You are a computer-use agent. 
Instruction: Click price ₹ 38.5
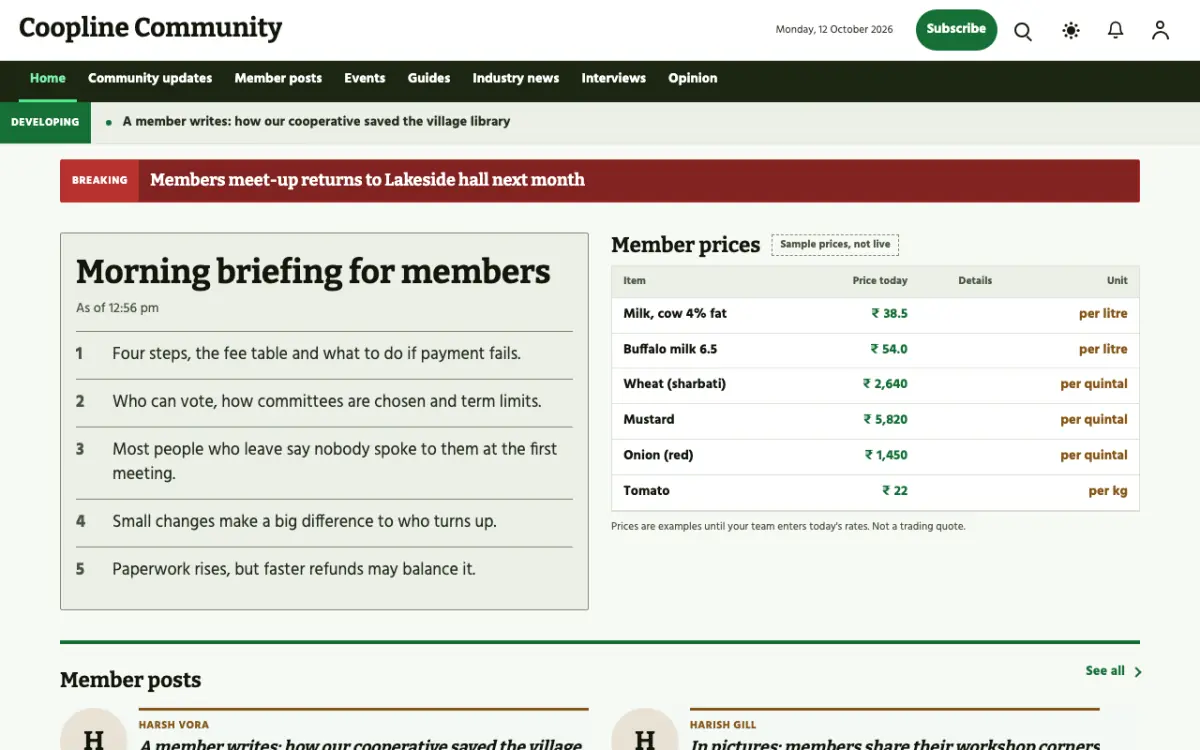(x=889, y=314)
